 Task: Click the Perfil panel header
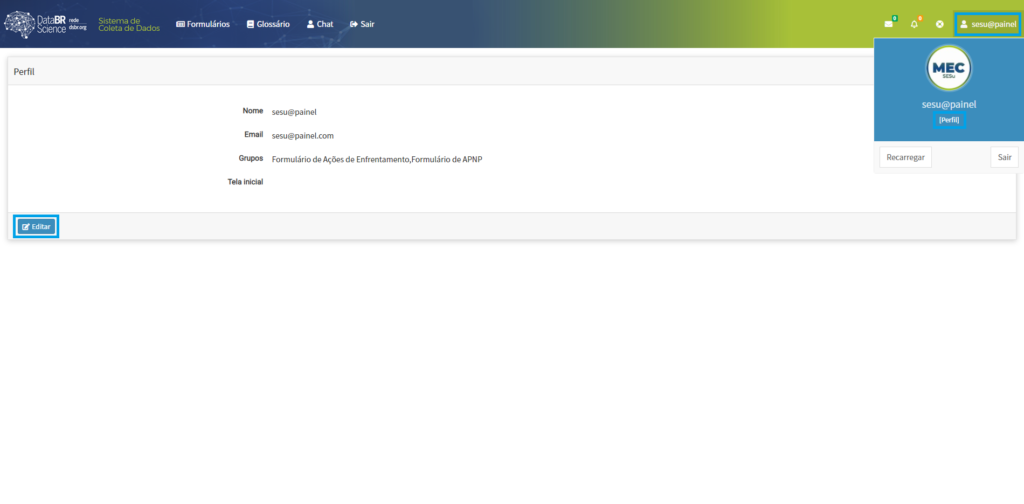tap(25, 72)
